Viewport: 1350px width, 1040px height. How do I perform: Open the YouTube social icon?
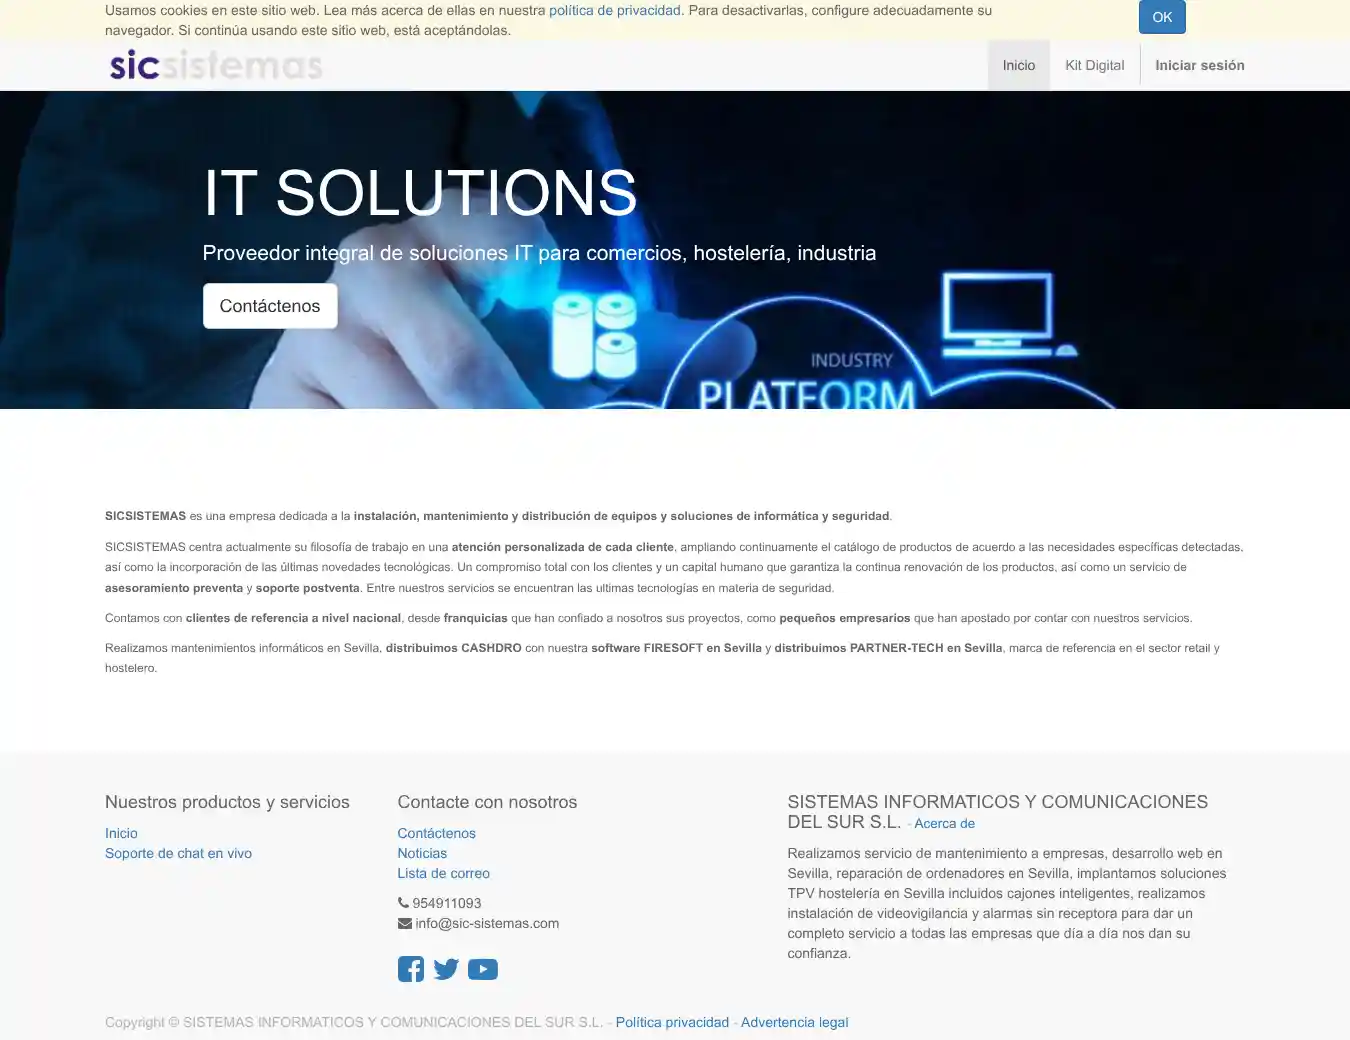point(483,969)
